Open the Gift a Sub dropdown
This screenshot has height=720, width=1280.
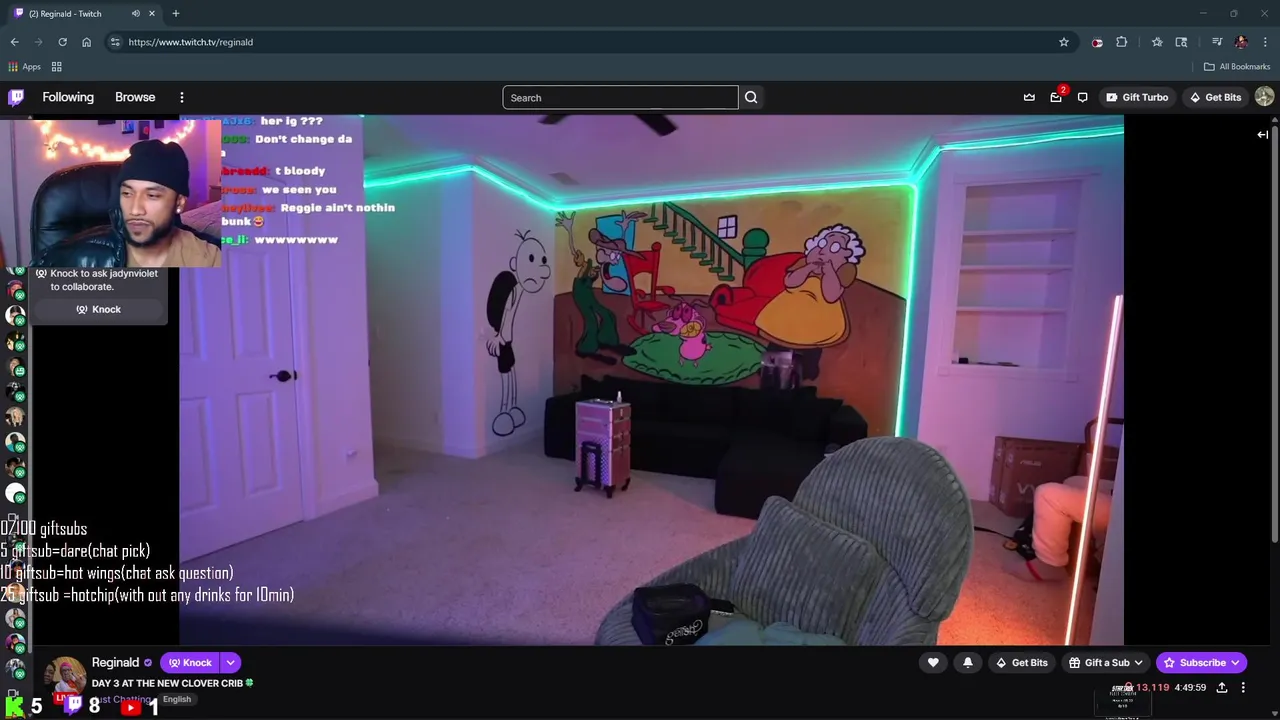tap(1105, 662)
